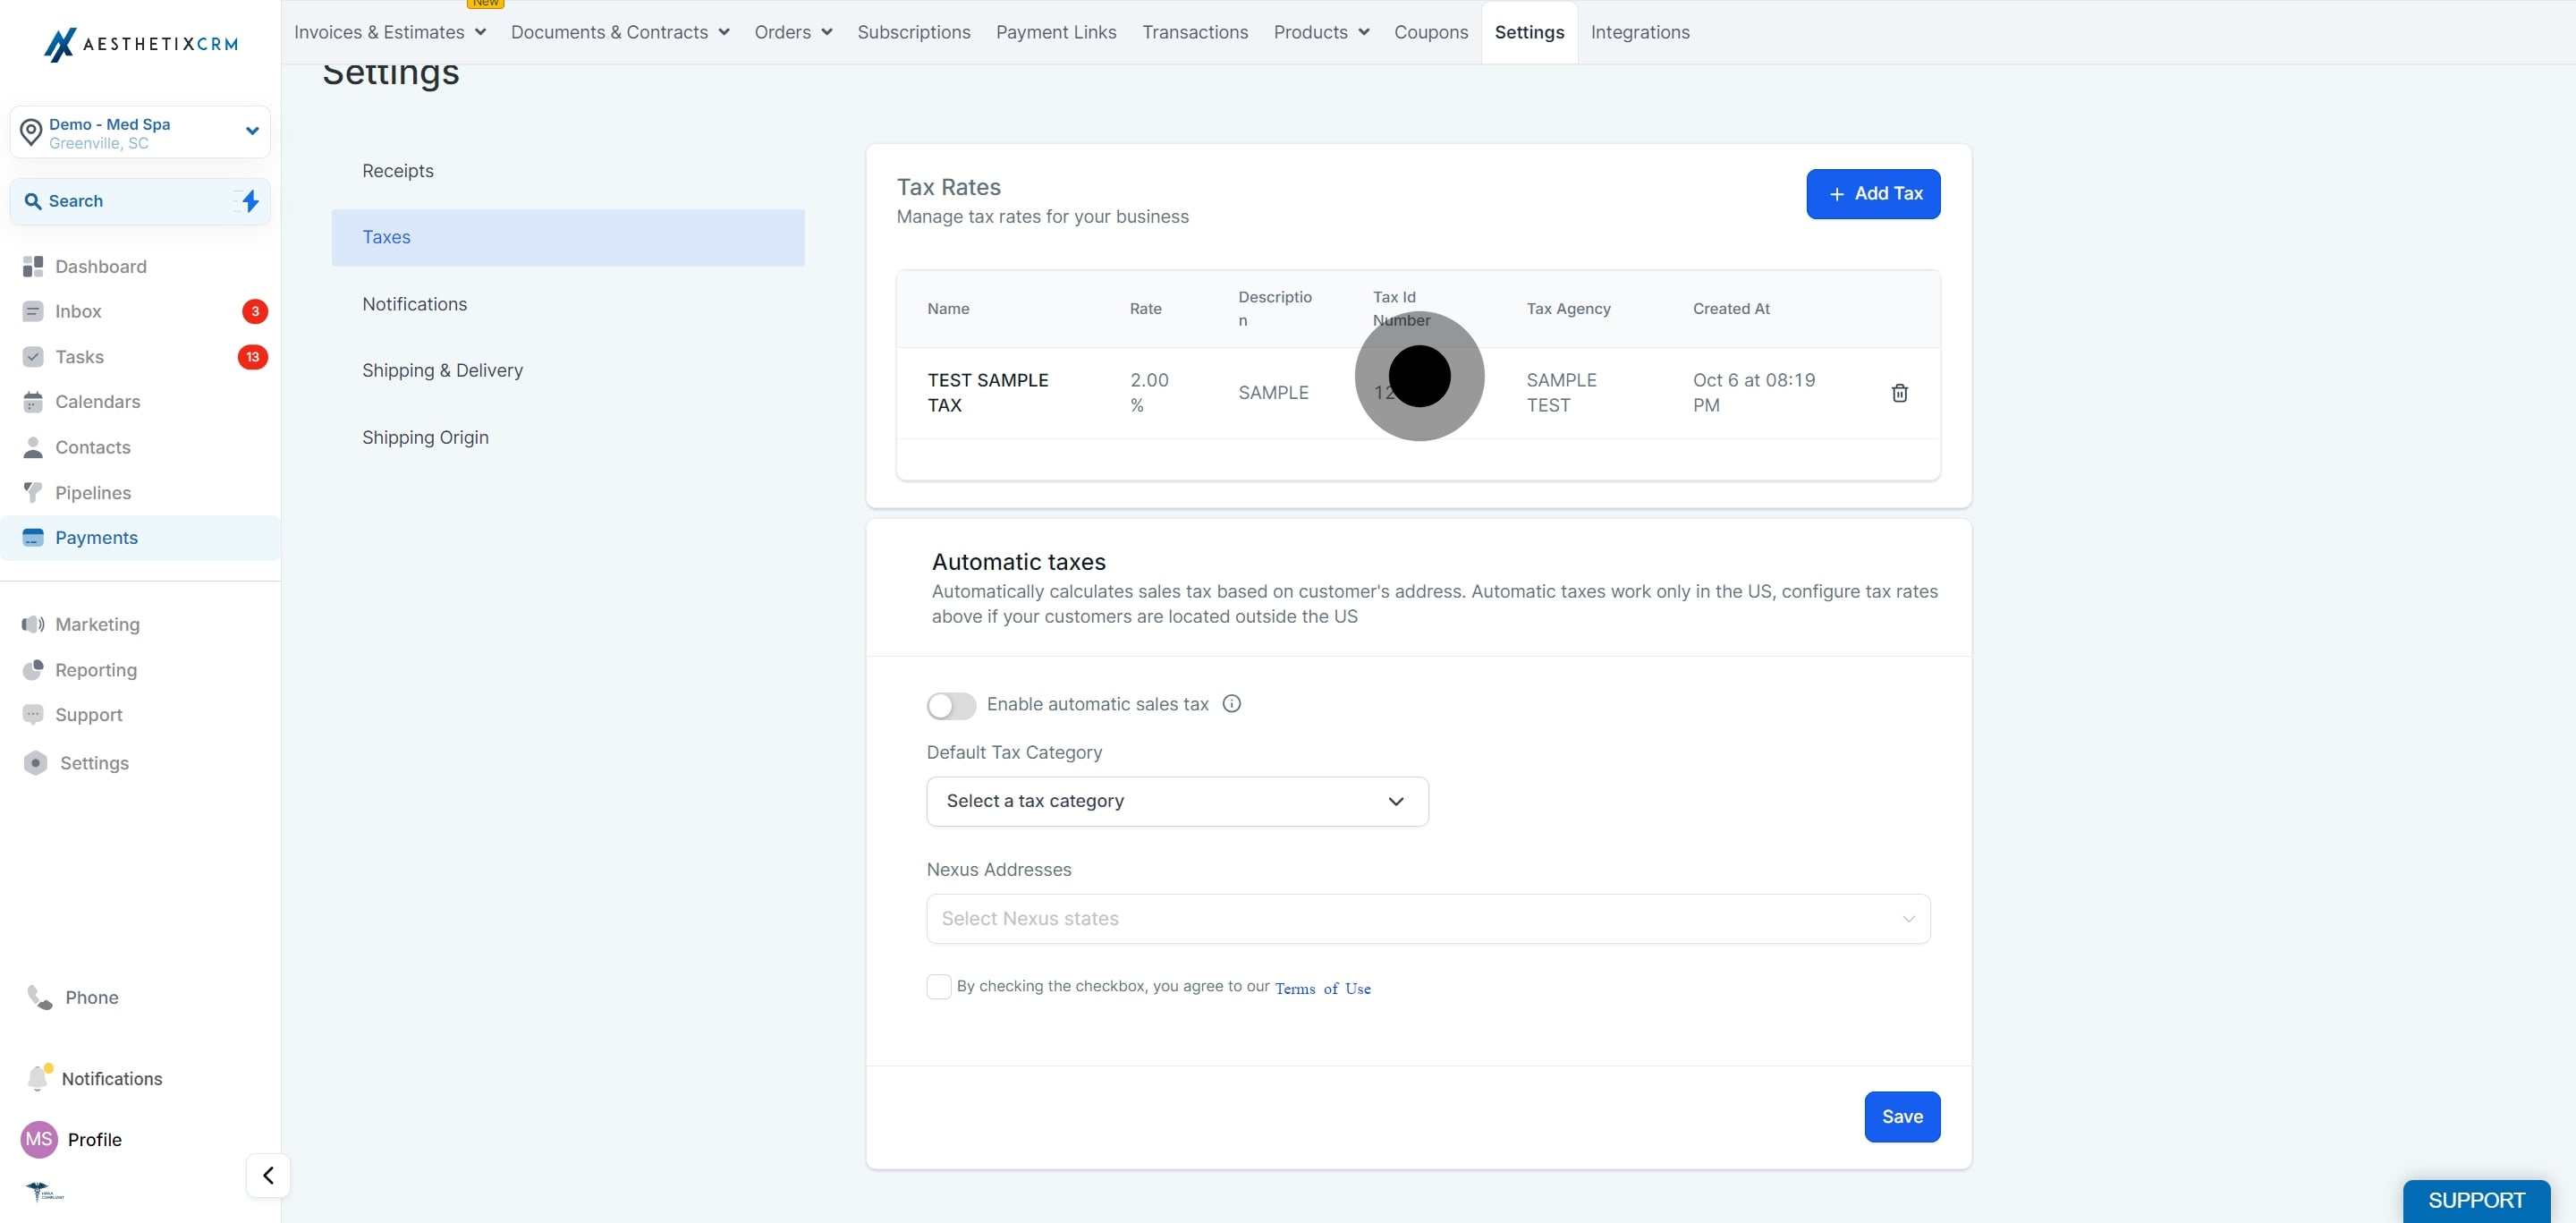Open the Inbox with 3 unread
2576x1223 pixels.
(78, 311)
